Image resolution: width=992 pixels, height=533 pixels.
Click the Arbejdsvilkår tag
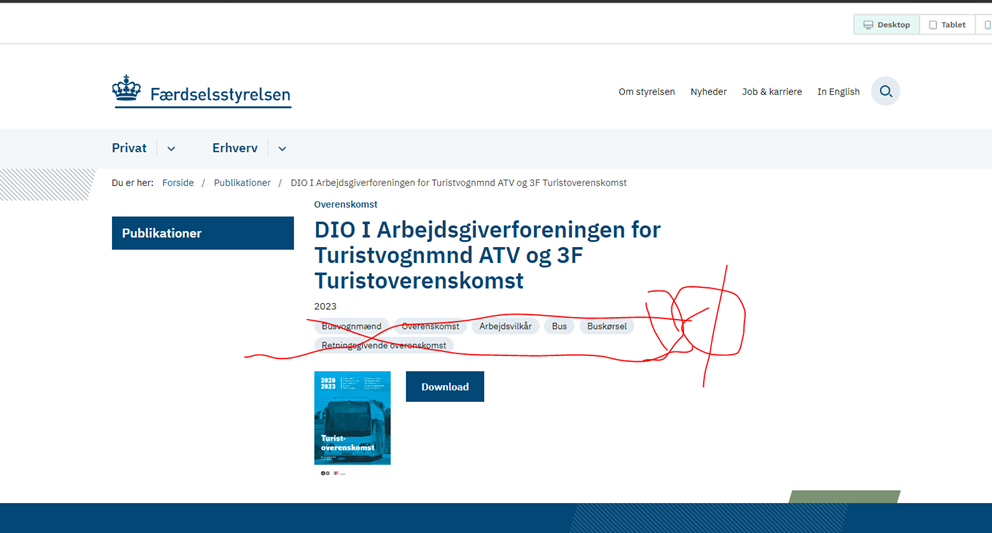click(x=505, y=326)
